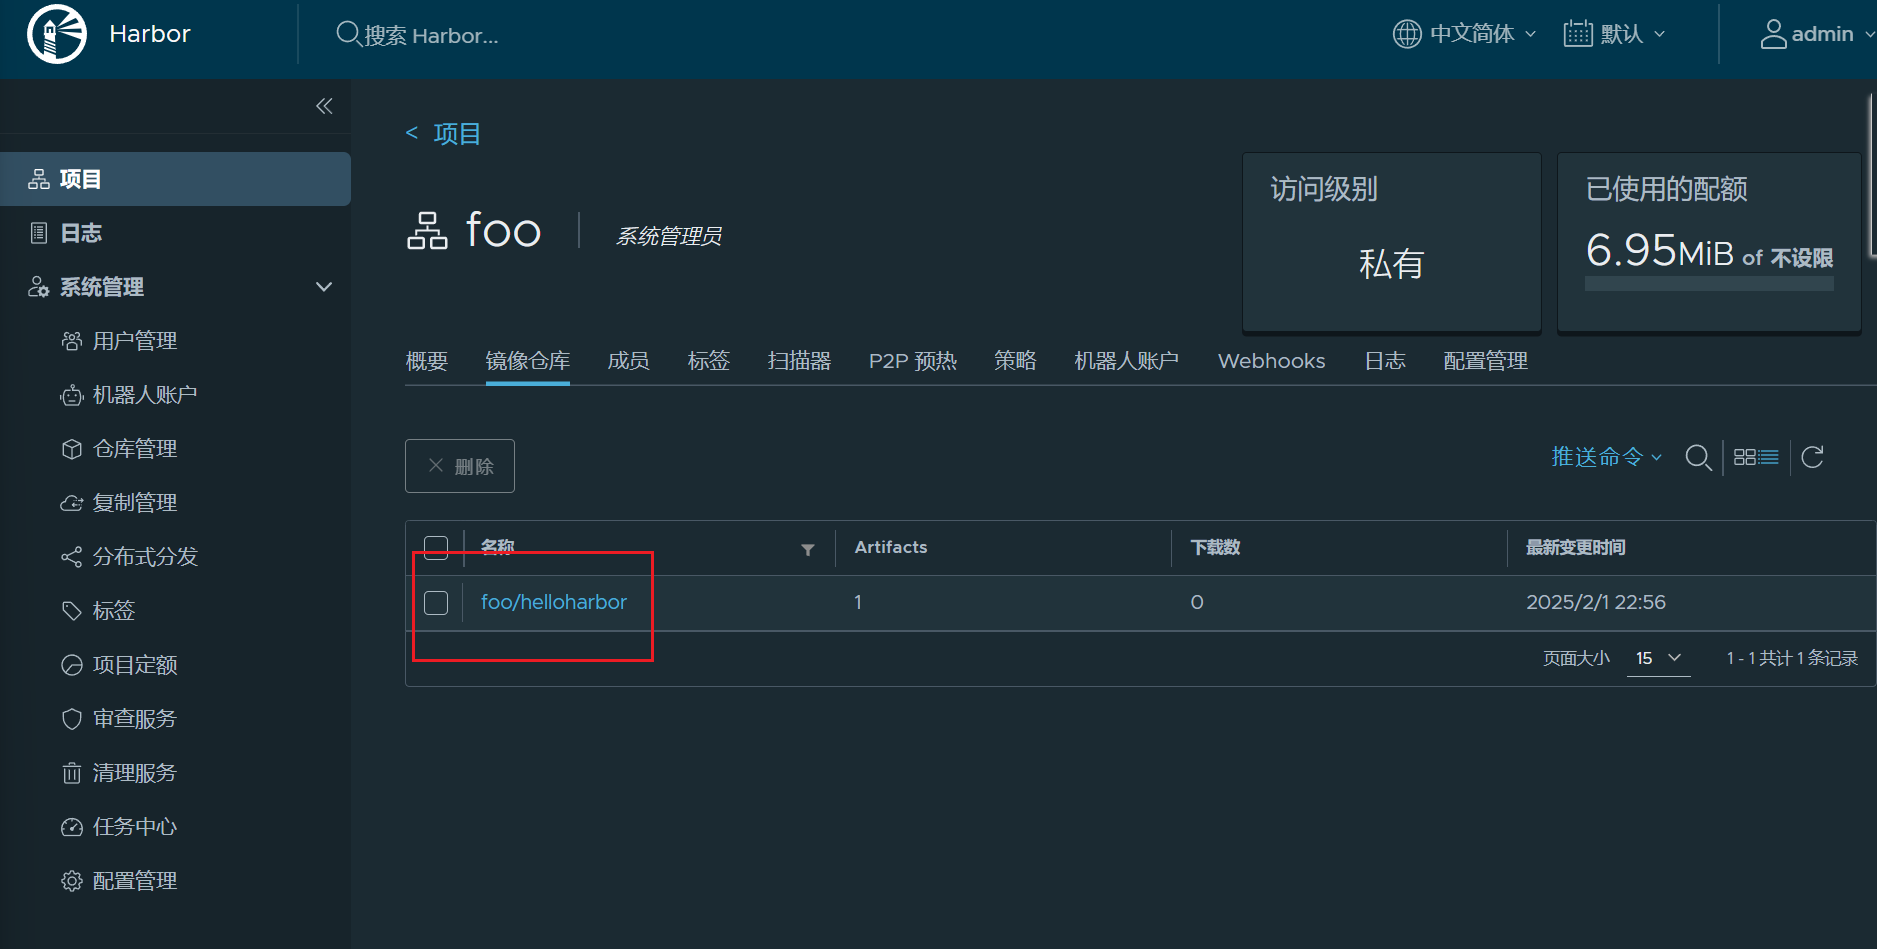Click the 项目定额 quota icon

(x=72, y=665)
